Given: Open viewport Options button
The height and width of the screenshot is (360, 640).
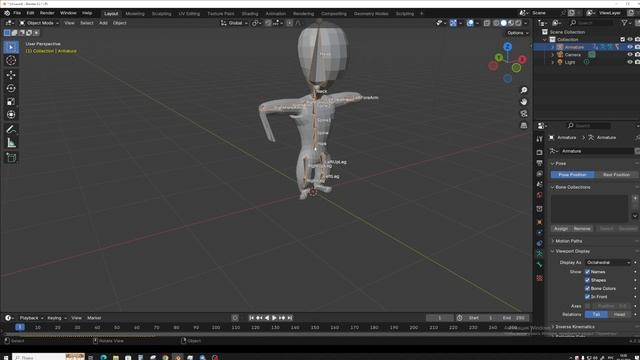Looking at the screenshot, I should (518, 33).
